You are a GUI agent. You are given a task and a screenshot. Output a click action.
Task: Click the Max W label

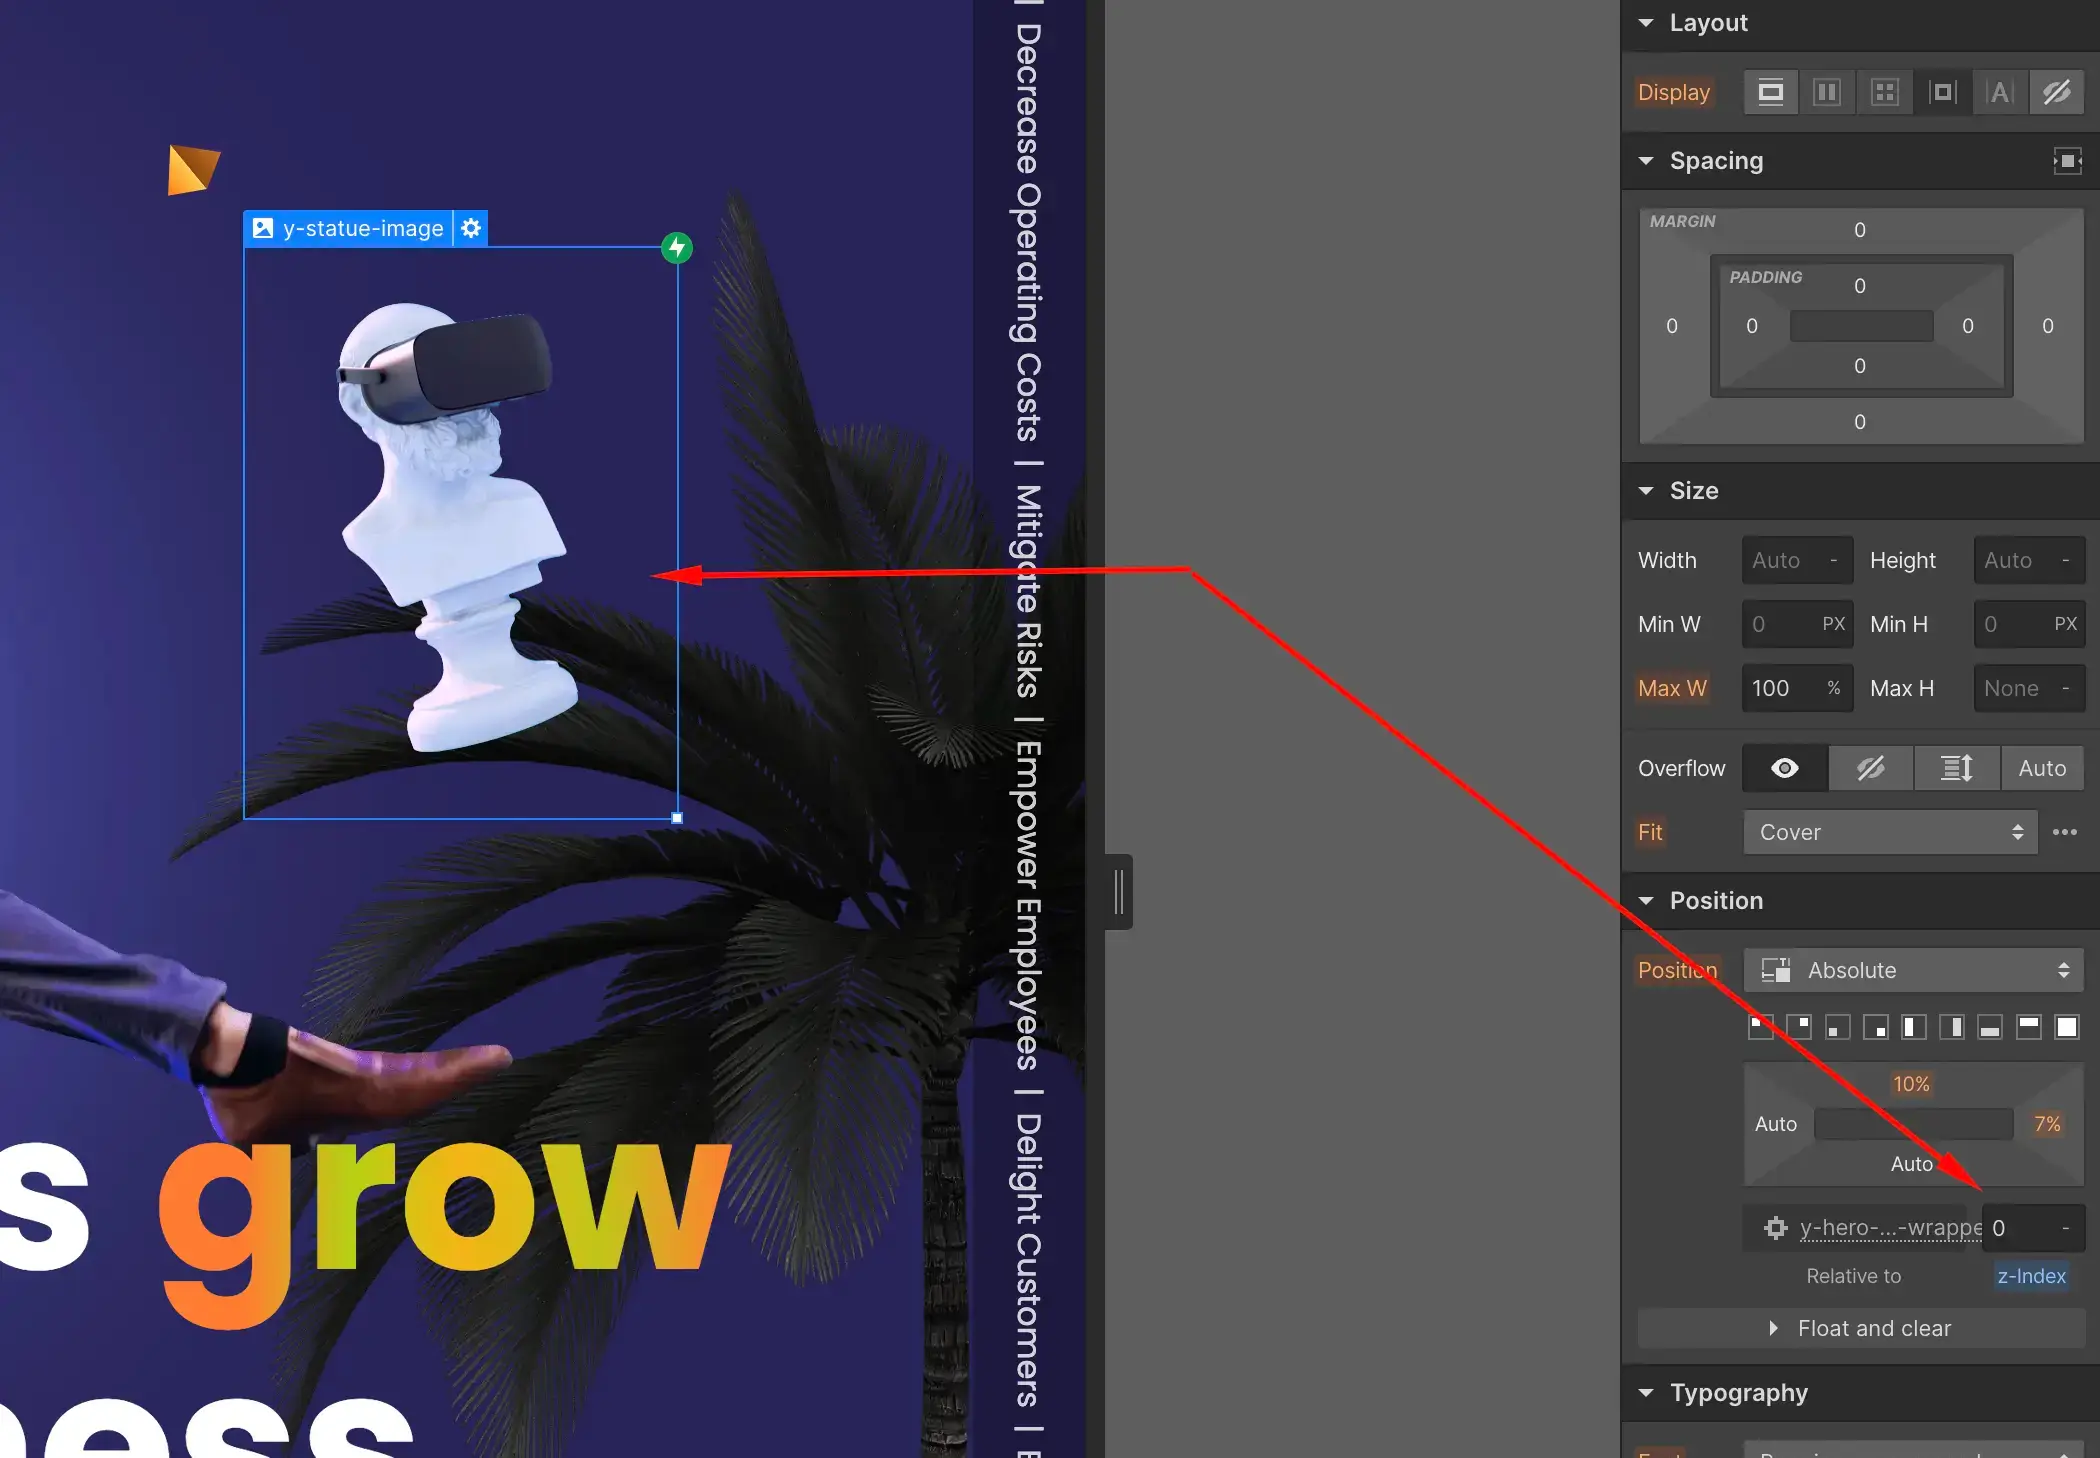click(x=1672, y=688)
